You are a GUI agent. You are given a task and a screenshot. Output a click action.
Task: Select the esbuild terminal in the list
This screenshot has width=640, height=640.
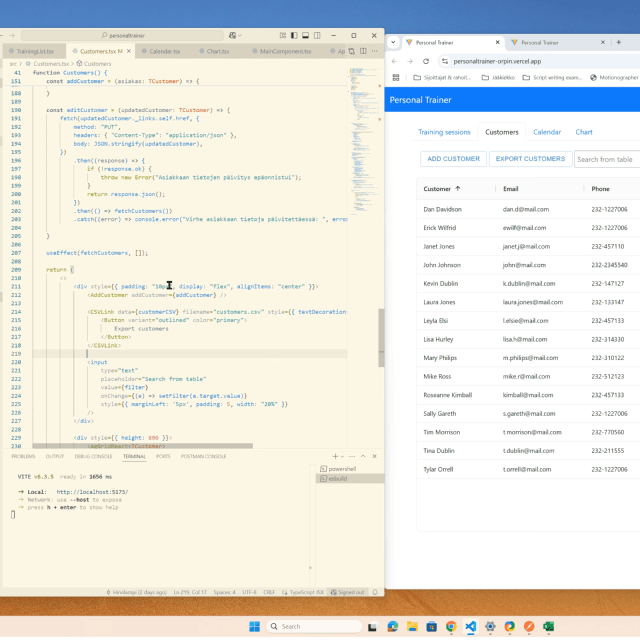(336, 478)
